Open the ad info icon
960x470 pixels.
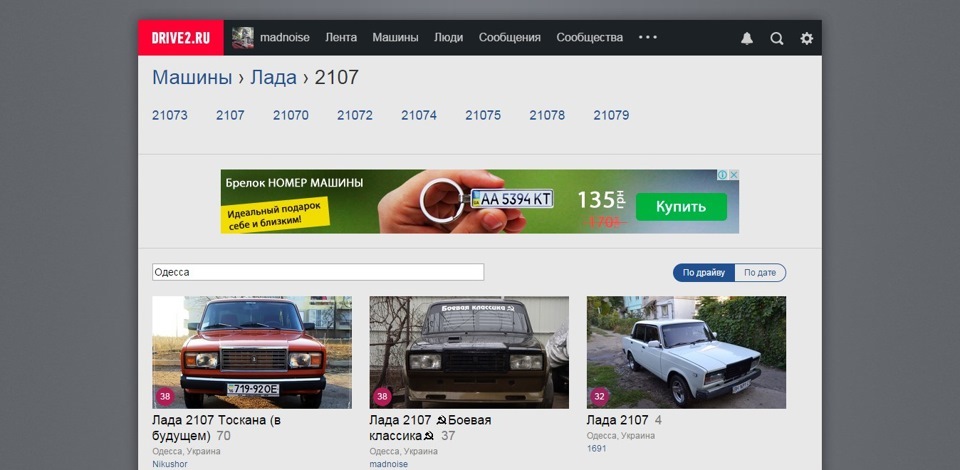[x=723, y=175]
